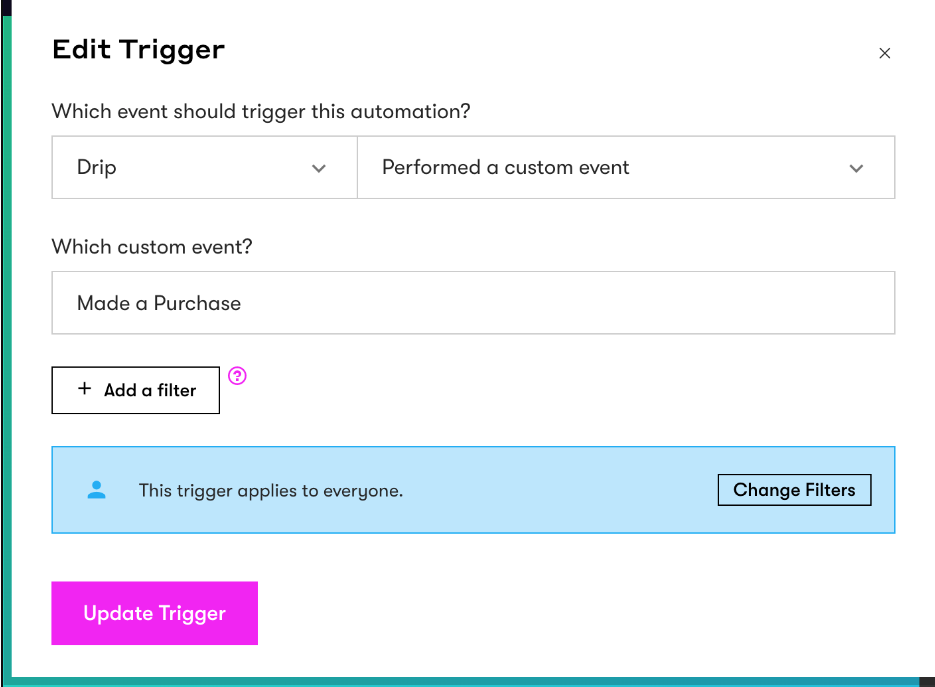935x687 pixels.
Task: Click the blue trigger summary banner
Action: coord(473,489)
